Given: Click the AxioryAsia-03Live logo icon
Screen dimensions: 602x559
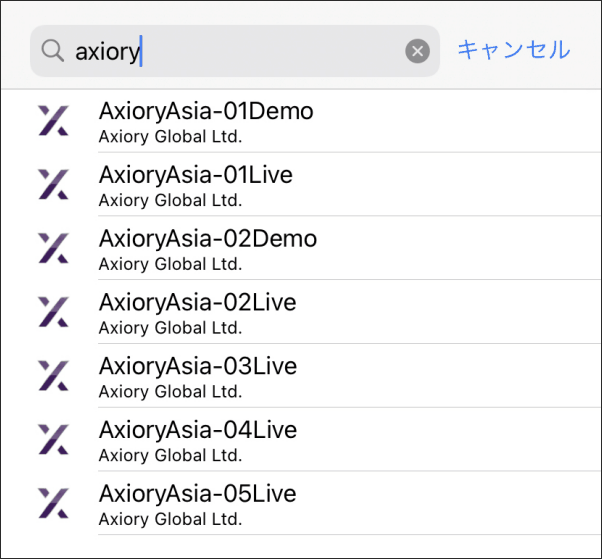Looking at the screenshot, I should (53, 377).
